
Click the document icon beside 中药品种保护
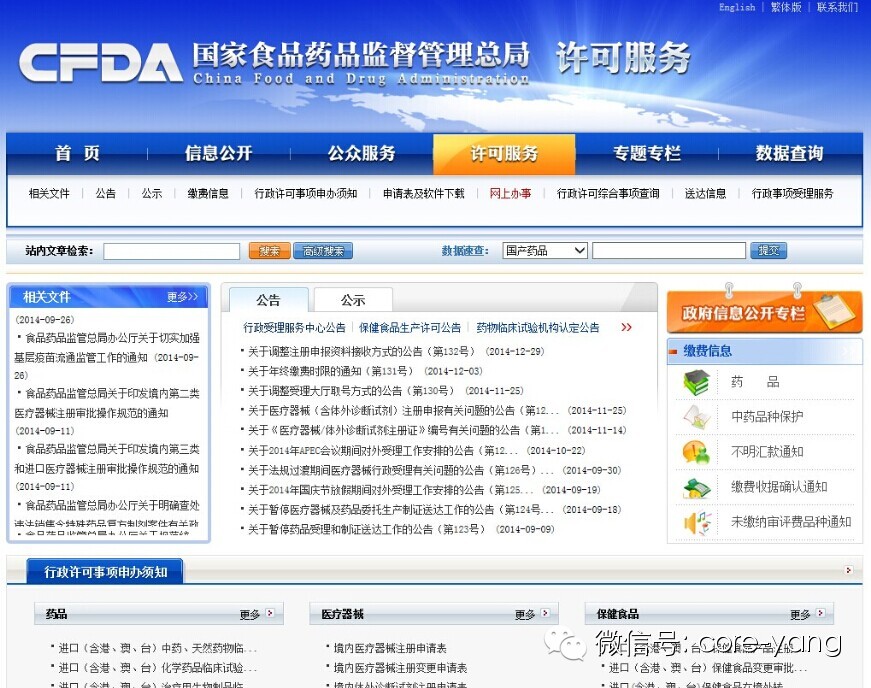[697, 417]
